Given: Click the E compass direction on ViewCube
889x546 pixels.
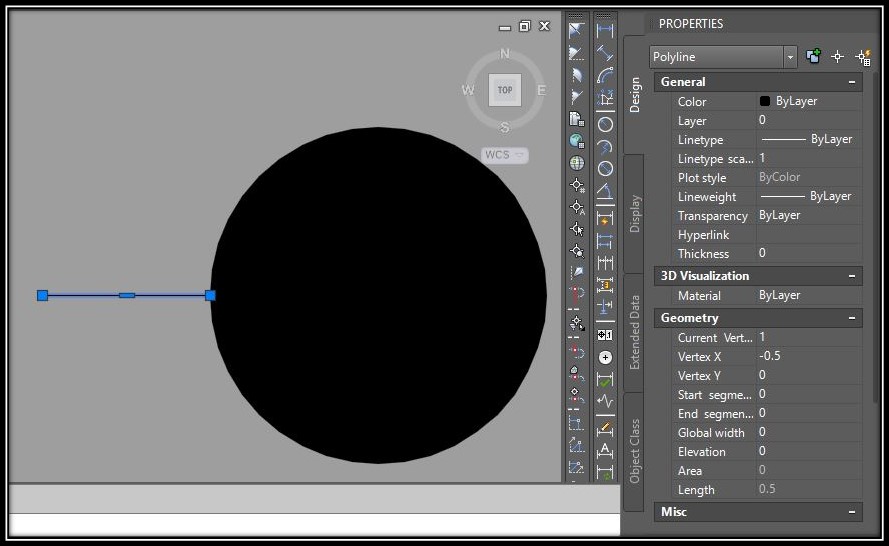Looking at the screenshot, I should tap(541, 90).
